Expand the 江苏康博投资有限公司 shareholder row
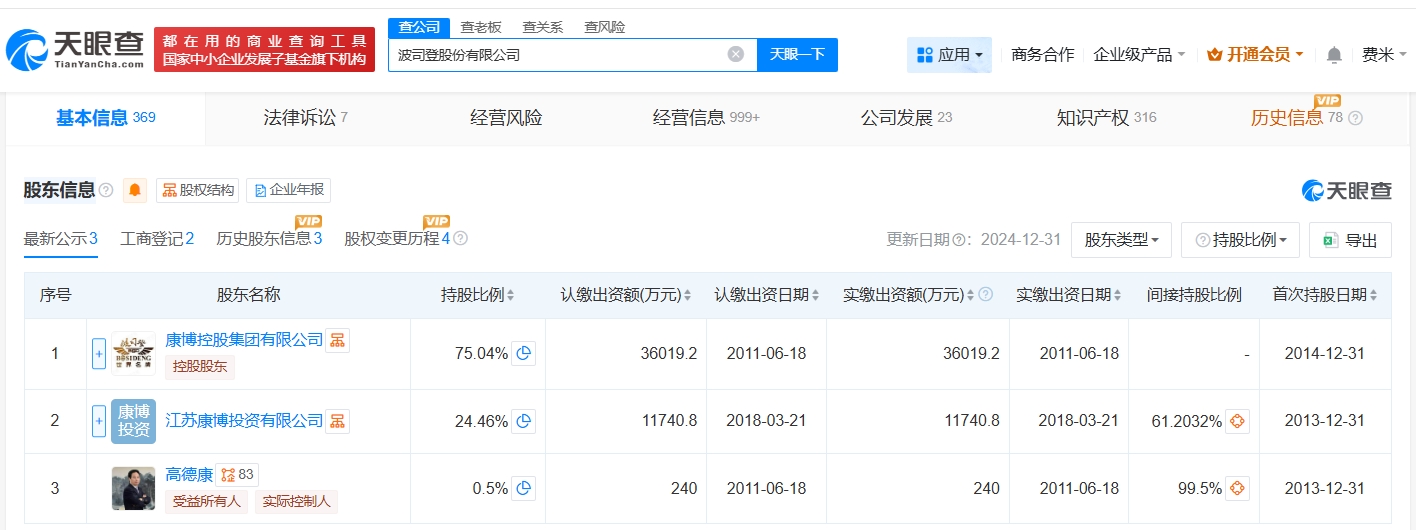Image resolution: width=1416 pixels, height=530 pixels. coord(99,421)
